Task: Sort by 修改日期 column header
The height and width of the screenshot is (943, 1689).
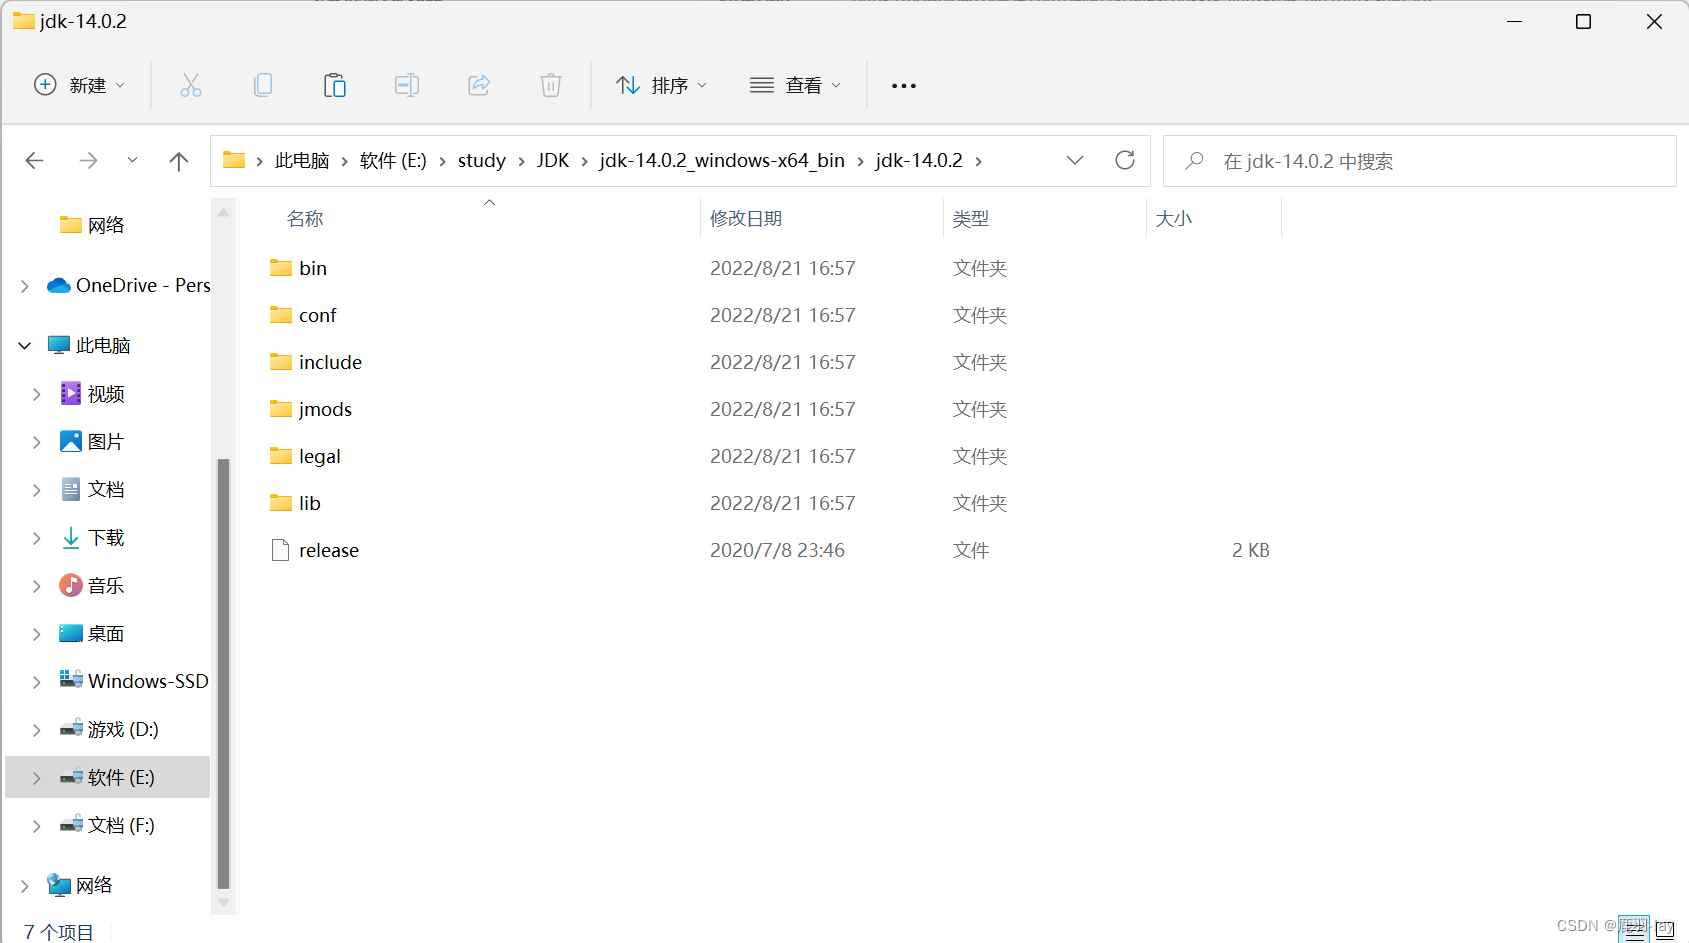Action: [746, 219]
